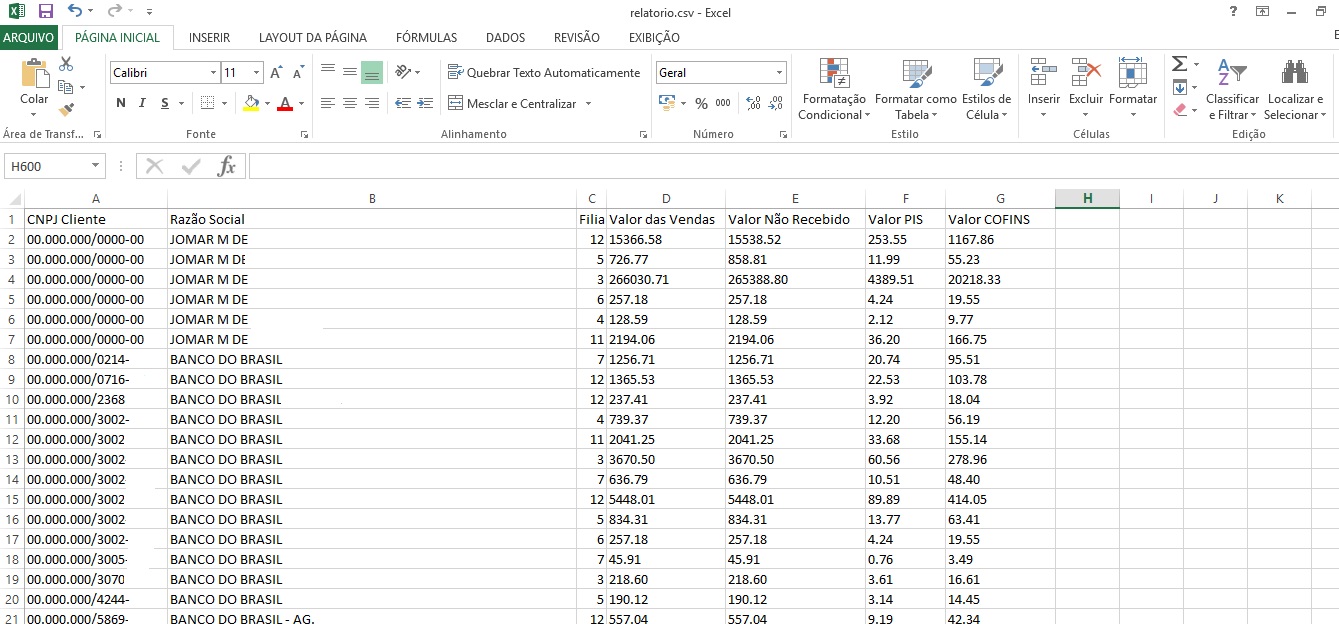1339x624 pixels.
Task: Open the fill color dropdown arrow
Action: click(267, 103)
